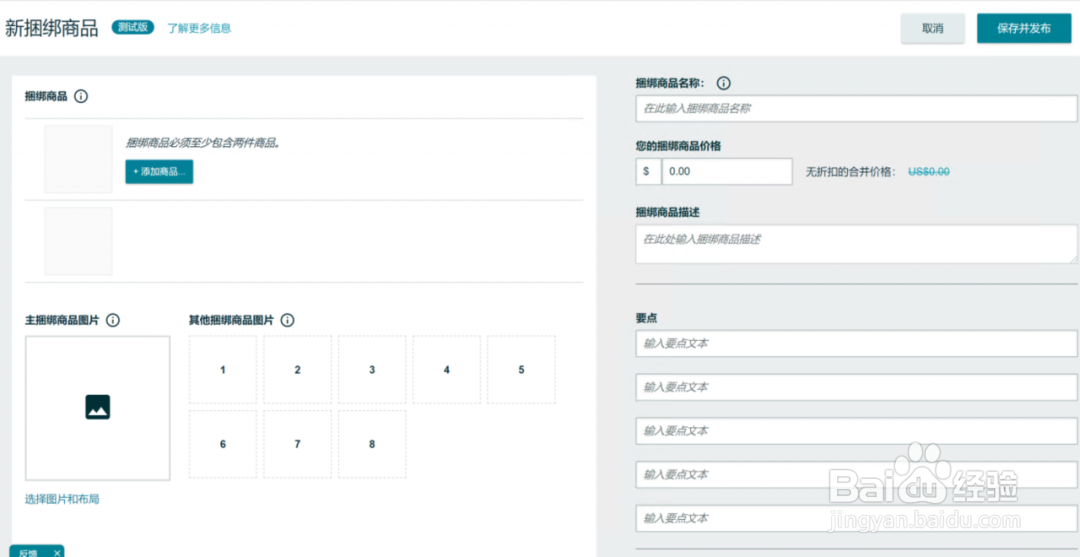The width and height of the screenshot is (1080, 557).
Task: Click info icon beside 捆绑商品名称 label
Action: tap(723, 83)
